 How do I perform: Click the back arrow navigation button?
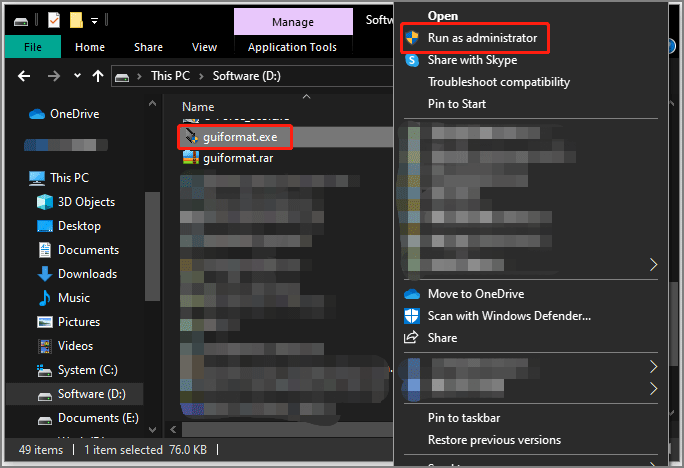(x=24, y=76)
